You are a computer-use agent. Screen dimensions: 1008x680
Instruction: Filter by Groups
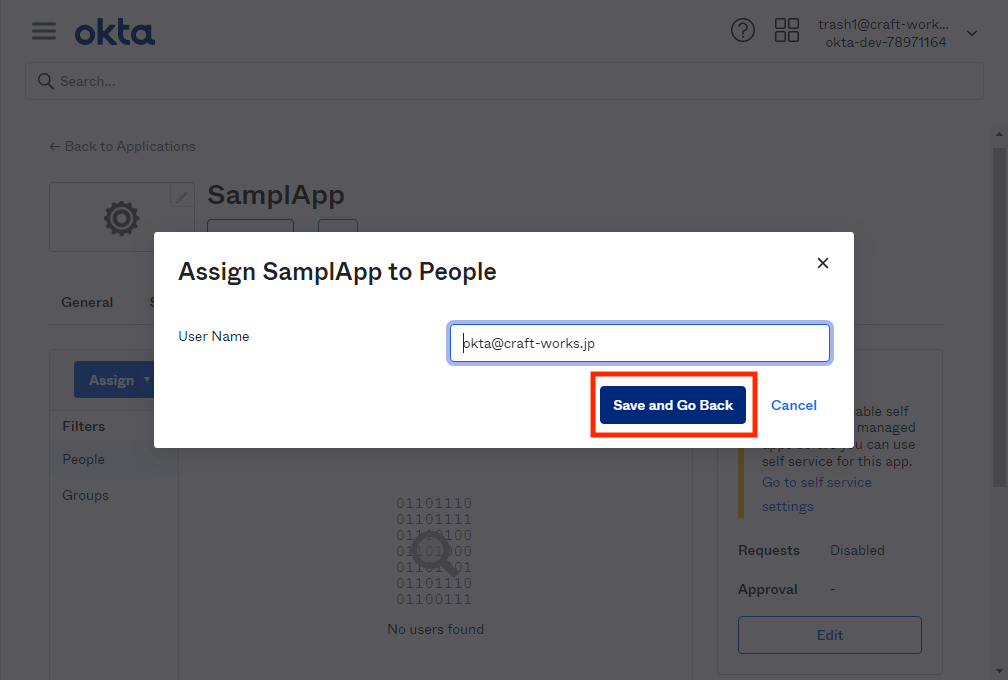click(x=86, y=496)
